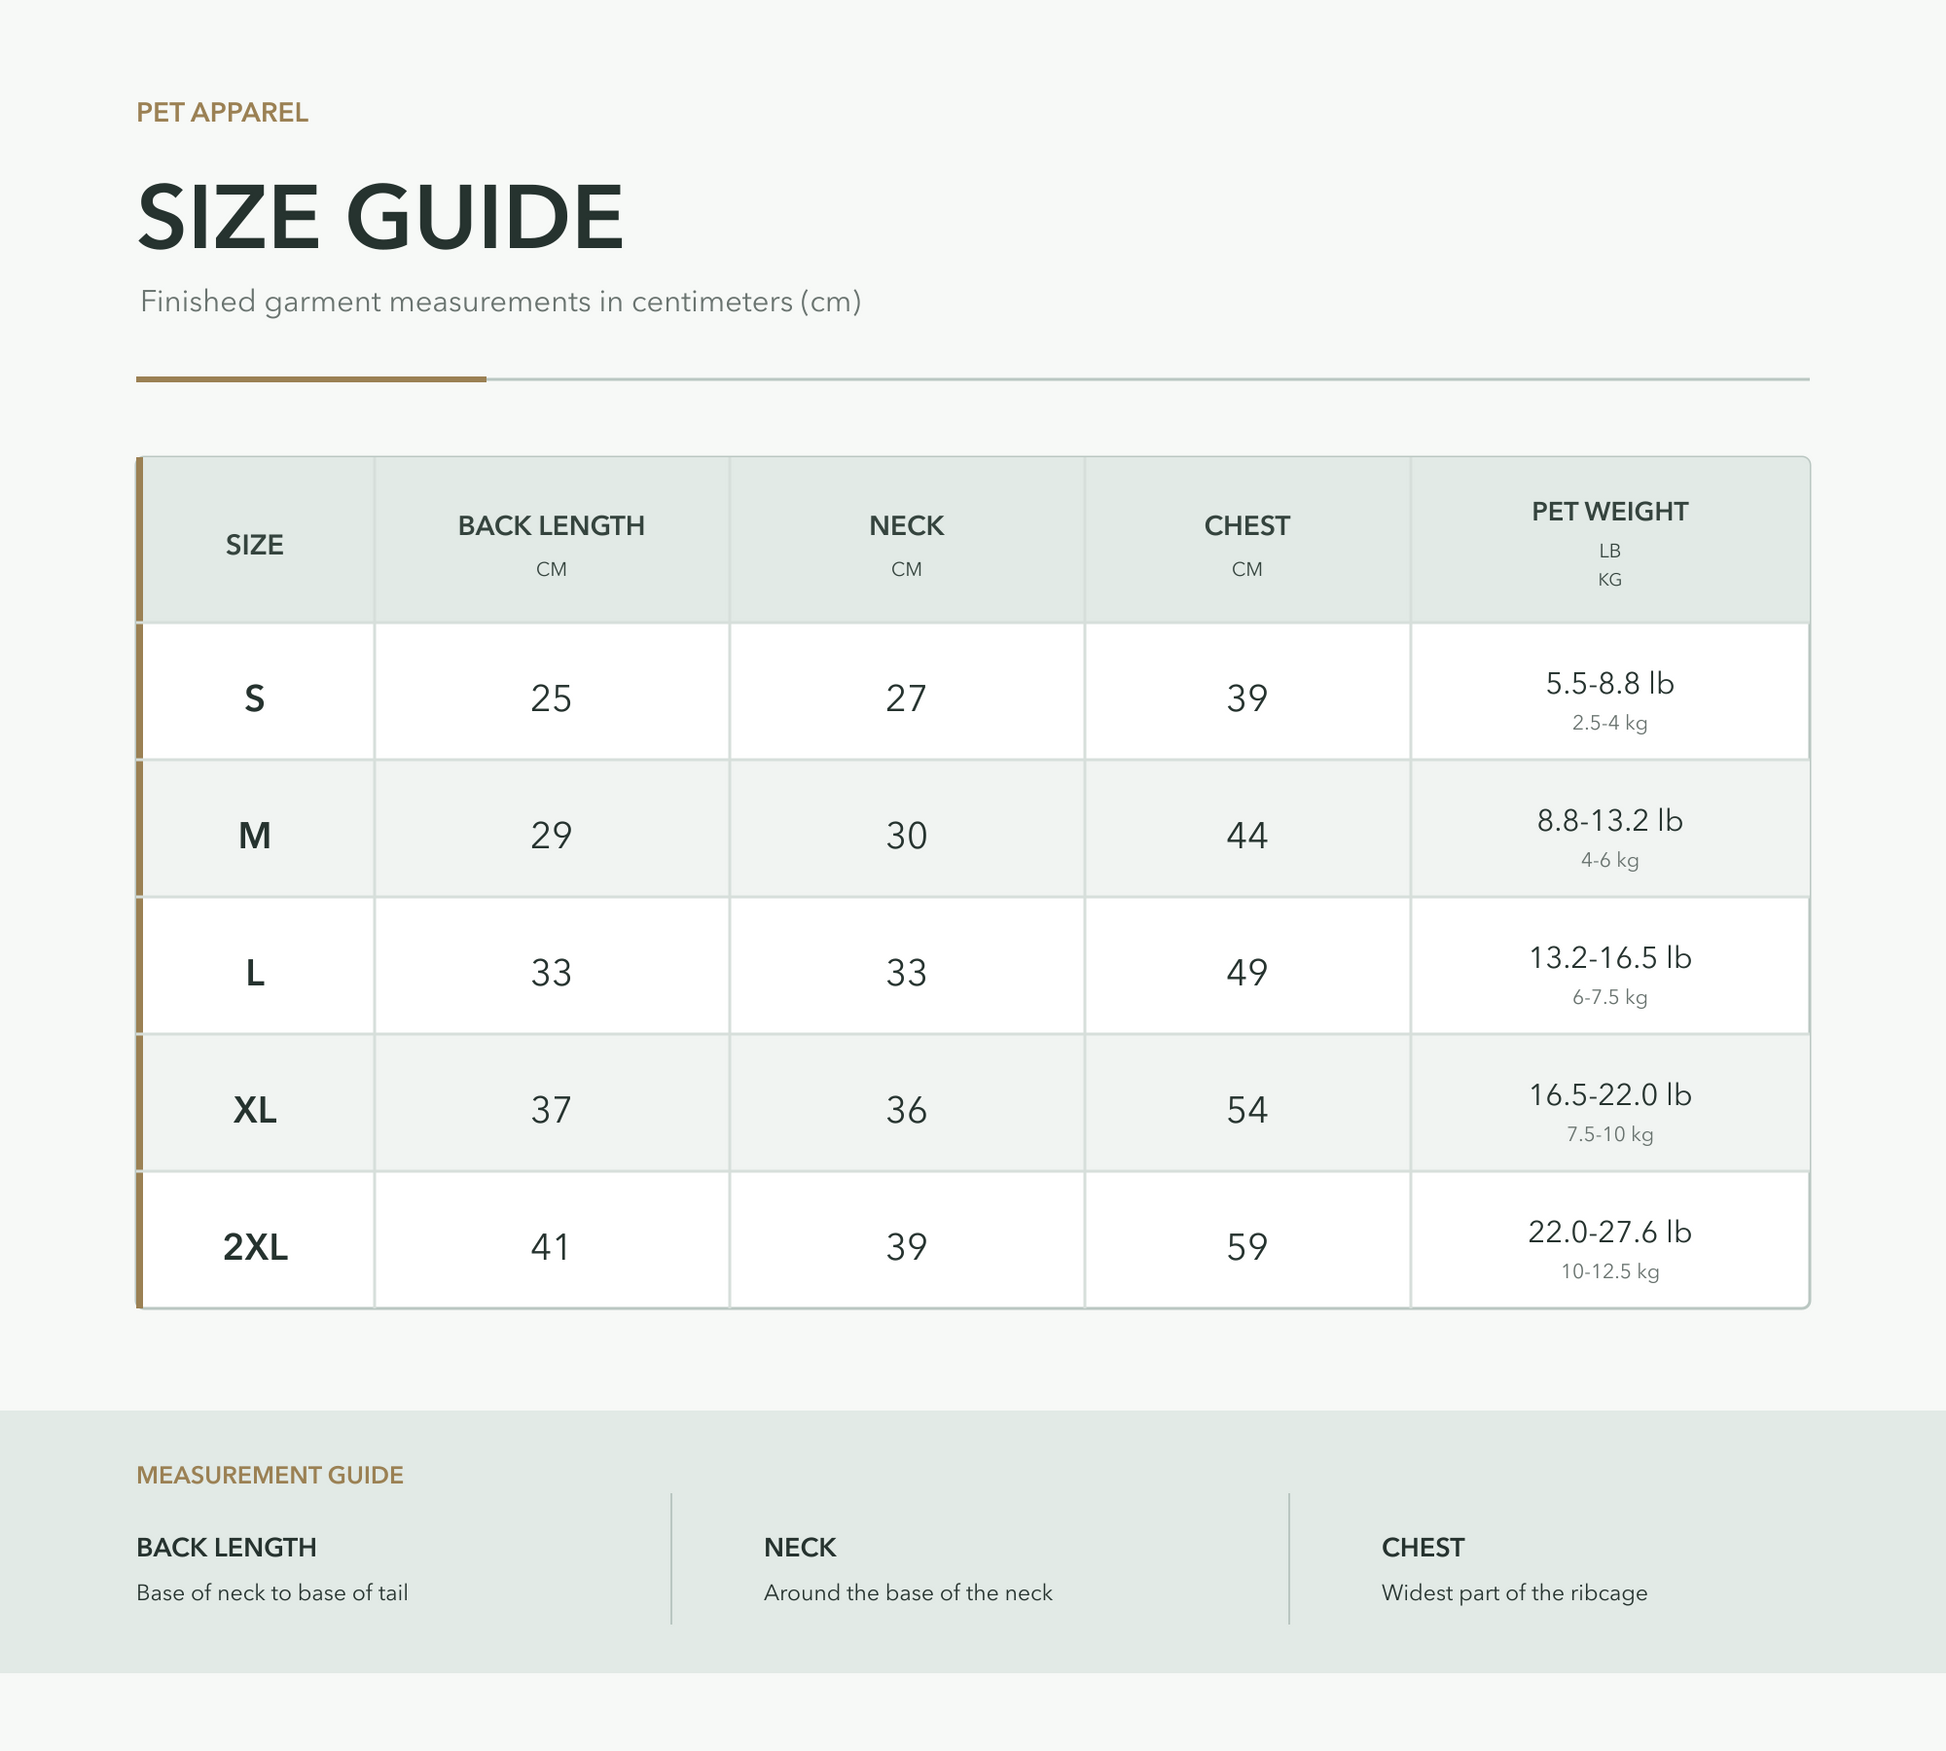Select the BACK LENGTH column header
The image size is (1946, 1751).
tap(551, 541)
